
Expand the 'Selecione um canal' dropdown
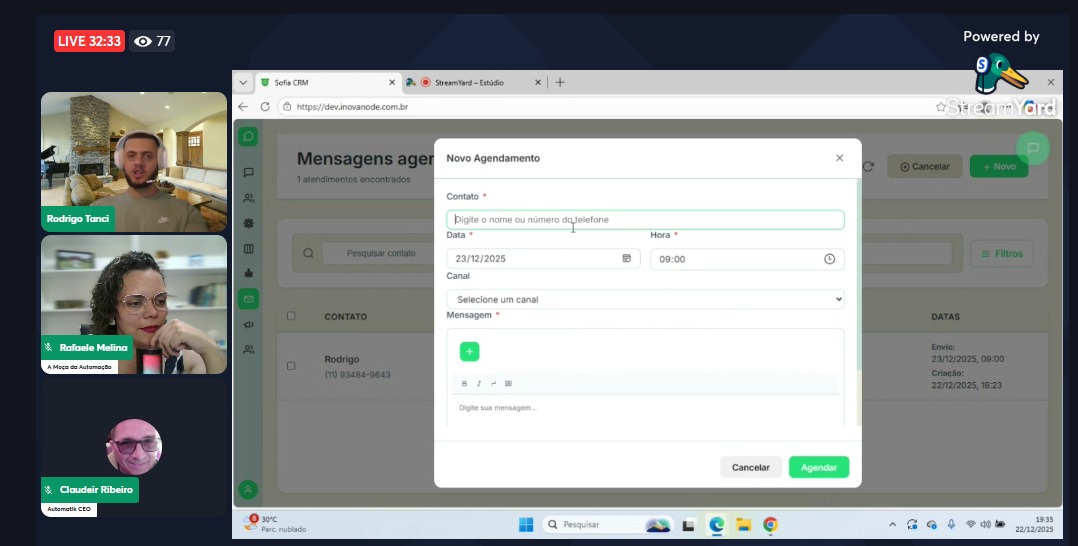[x=645, y=299]
